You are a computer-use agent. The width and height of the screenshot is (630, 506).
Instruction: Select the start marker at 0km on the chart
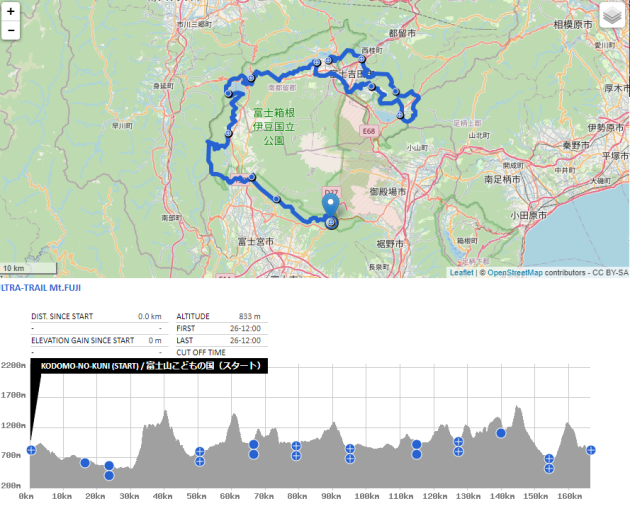pos(31,450)
